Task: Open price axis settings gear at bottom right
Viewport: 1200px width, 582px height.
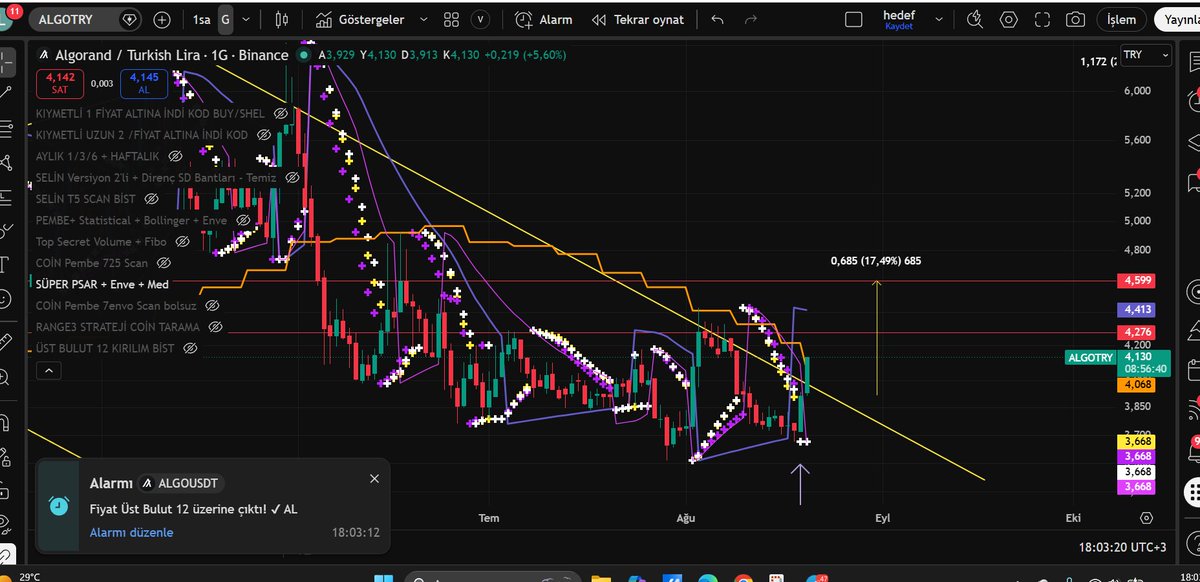Action: tap(1146, 518)
